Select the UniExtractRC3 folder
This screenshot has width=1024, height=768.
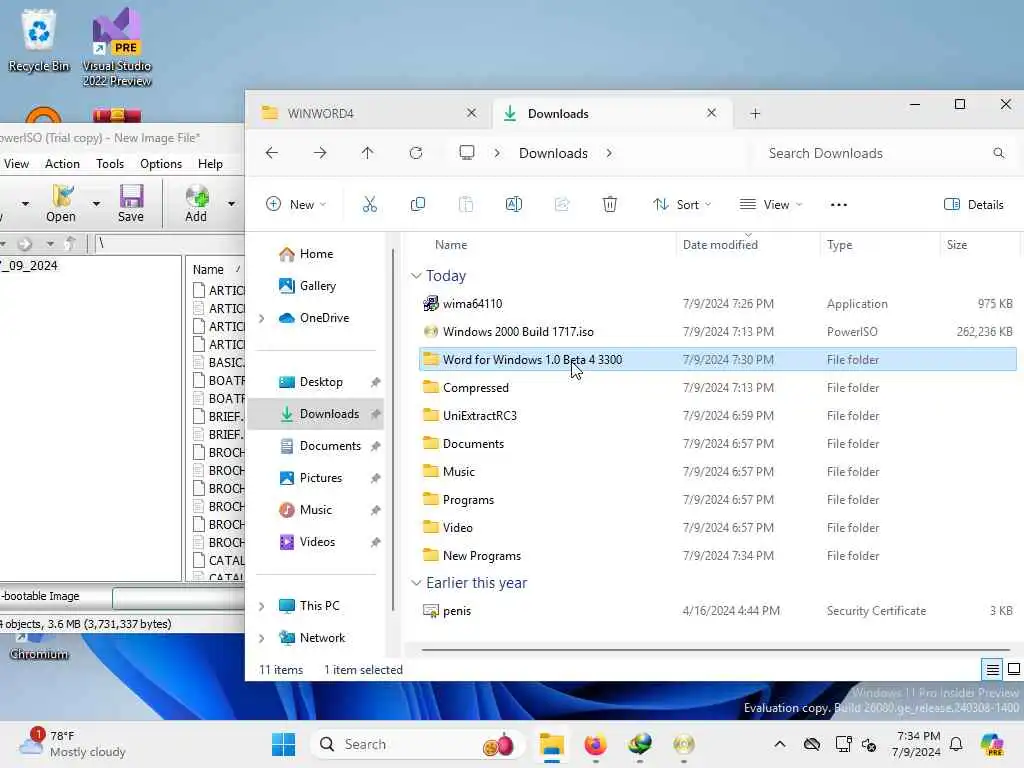pyautogui.click(x=717, y=416)
